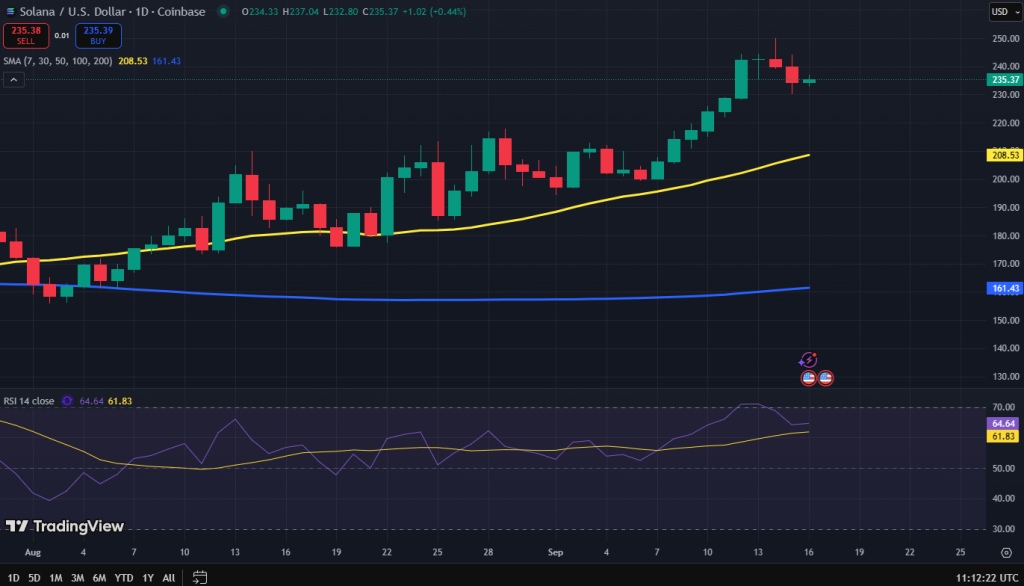Click the 250.00 price scale label

tap(1006, 39)
